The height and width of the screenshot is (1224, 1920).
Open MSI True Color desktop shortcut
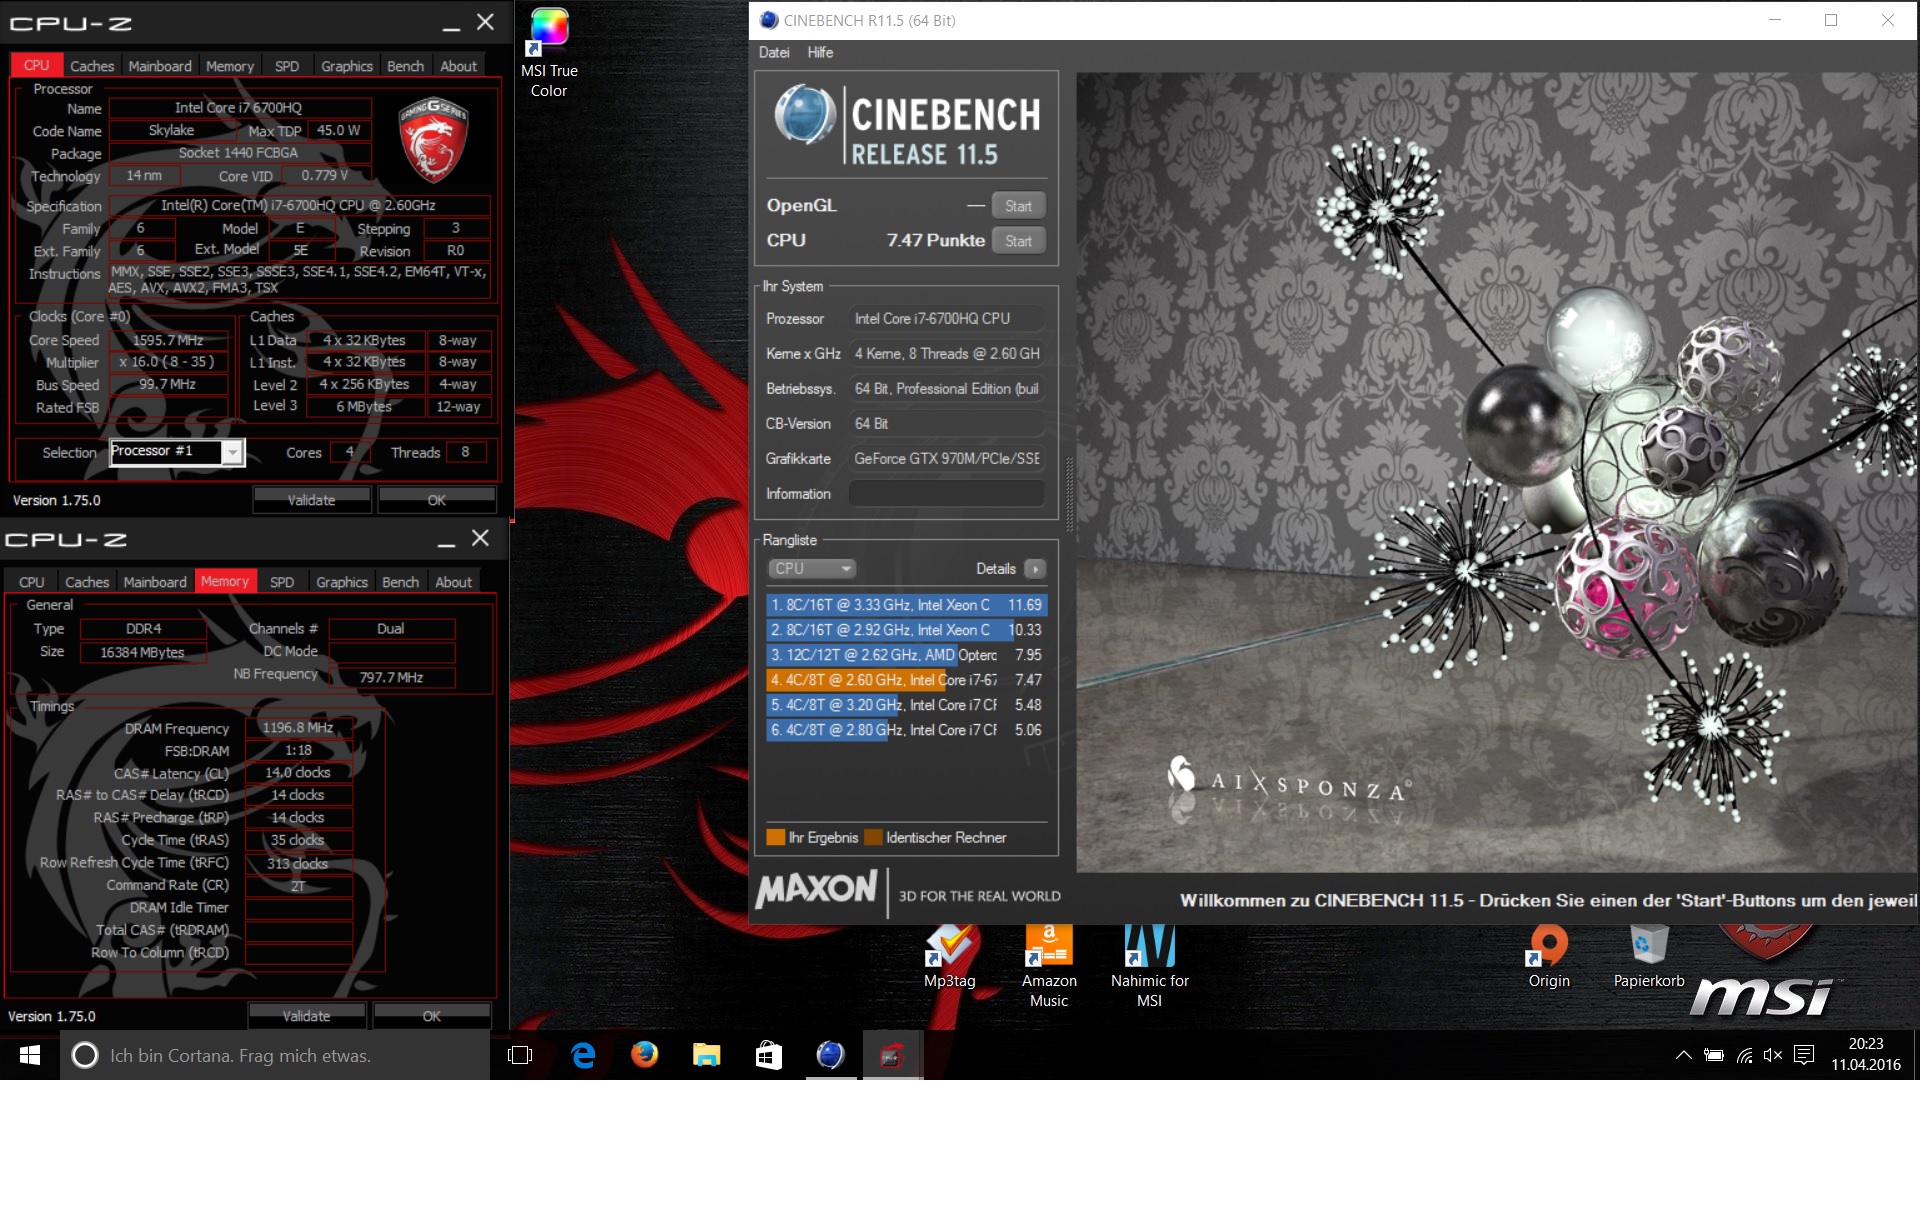[x=549, y=50]
